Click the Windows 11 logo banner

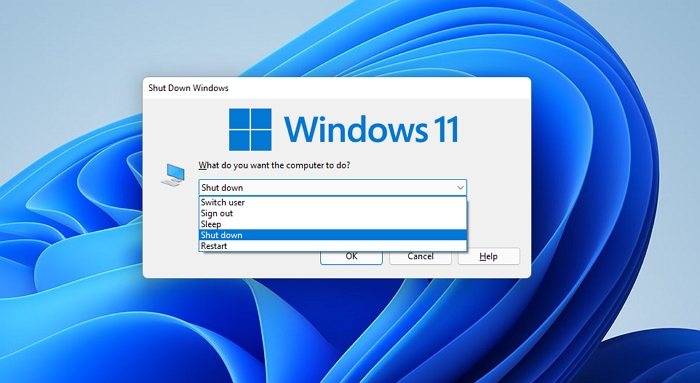(x=344, y=129)
